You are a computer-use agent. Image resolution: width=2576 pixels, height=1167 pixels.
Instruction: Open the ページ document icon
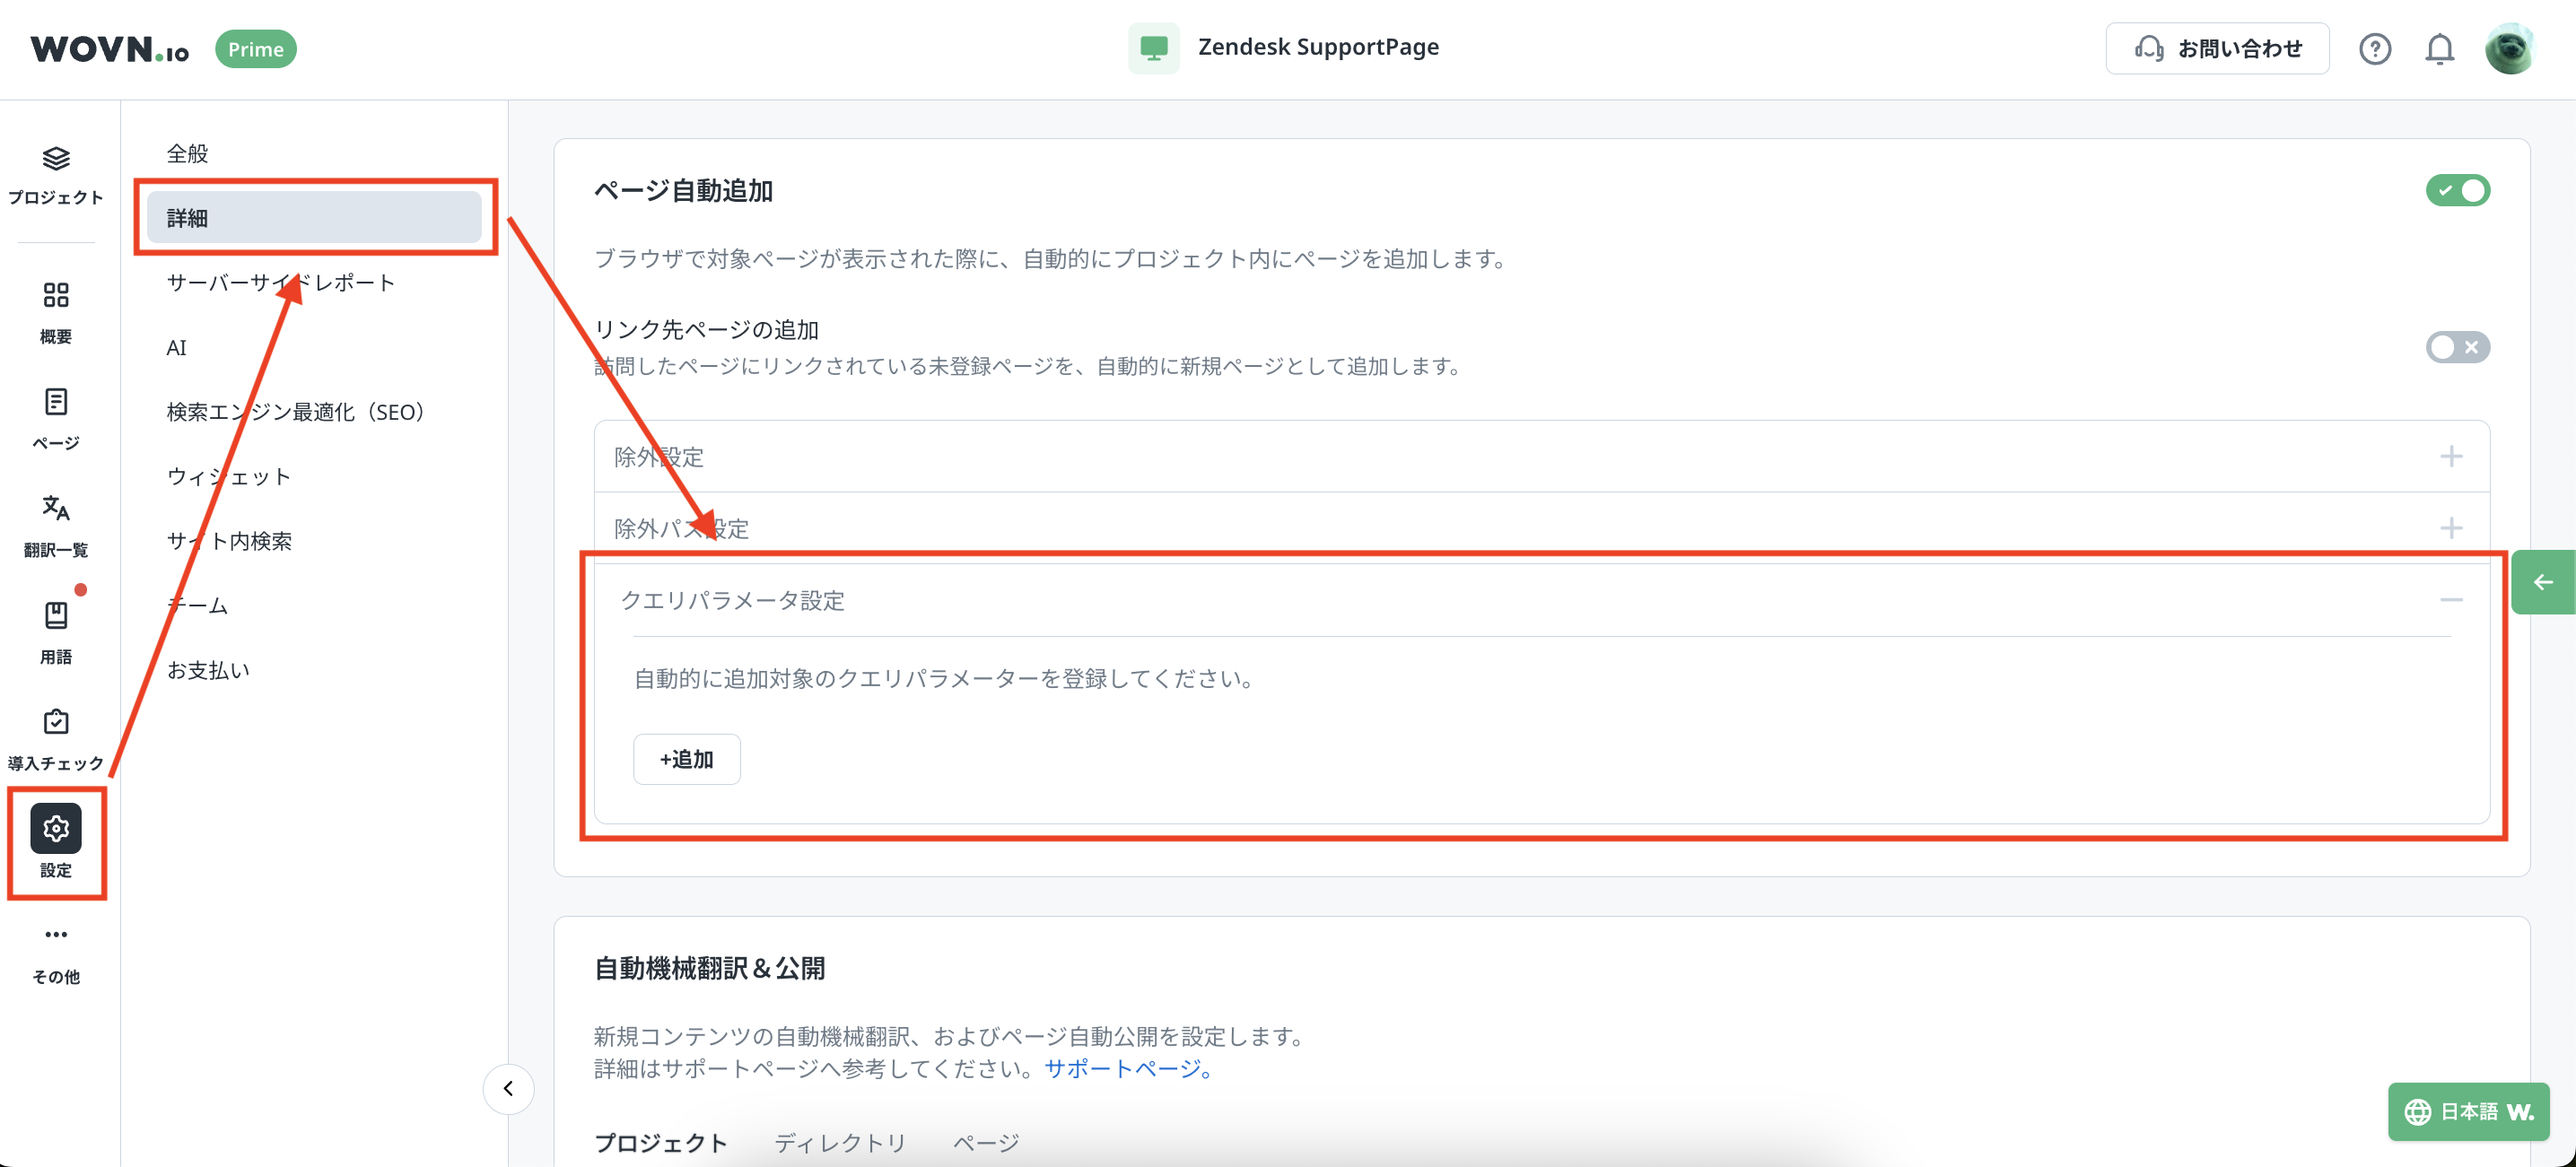[x=56, y=402]
